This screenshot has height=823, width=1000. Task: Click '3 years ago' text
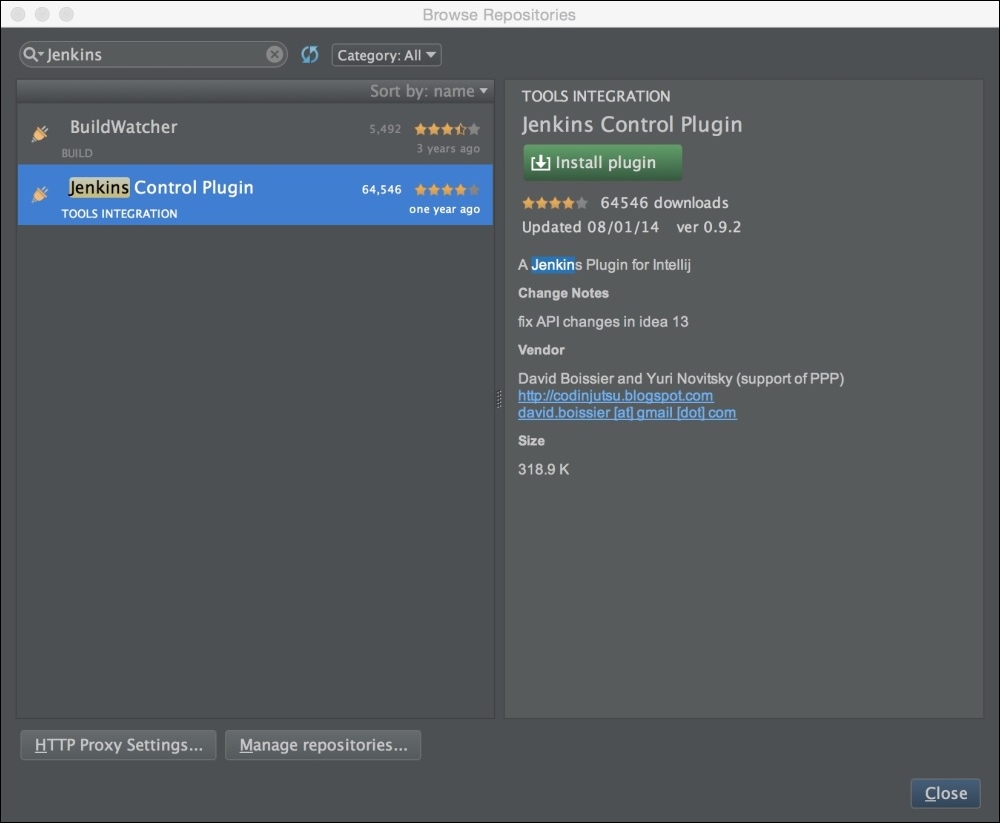(x=448, y=149)
